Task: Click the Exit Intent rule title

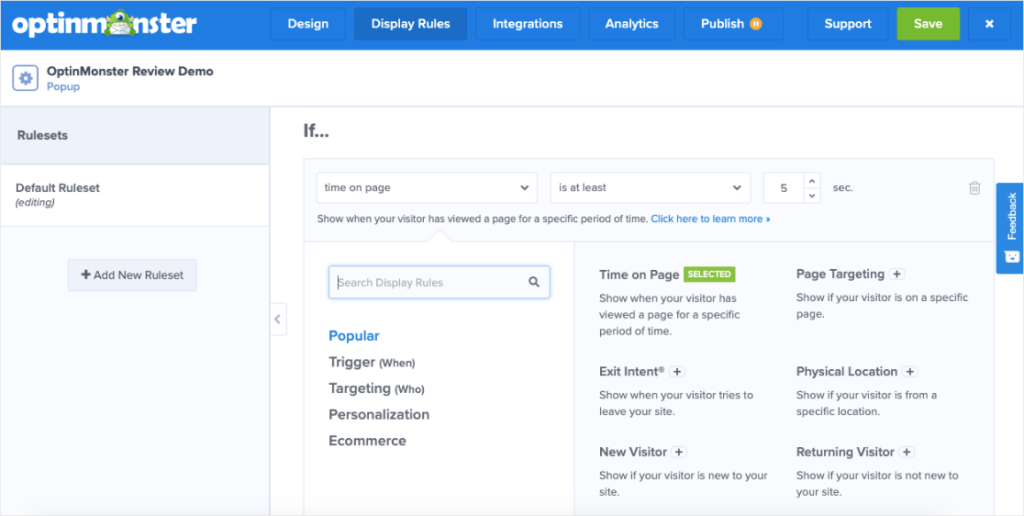Action: [x=632, y=372]
